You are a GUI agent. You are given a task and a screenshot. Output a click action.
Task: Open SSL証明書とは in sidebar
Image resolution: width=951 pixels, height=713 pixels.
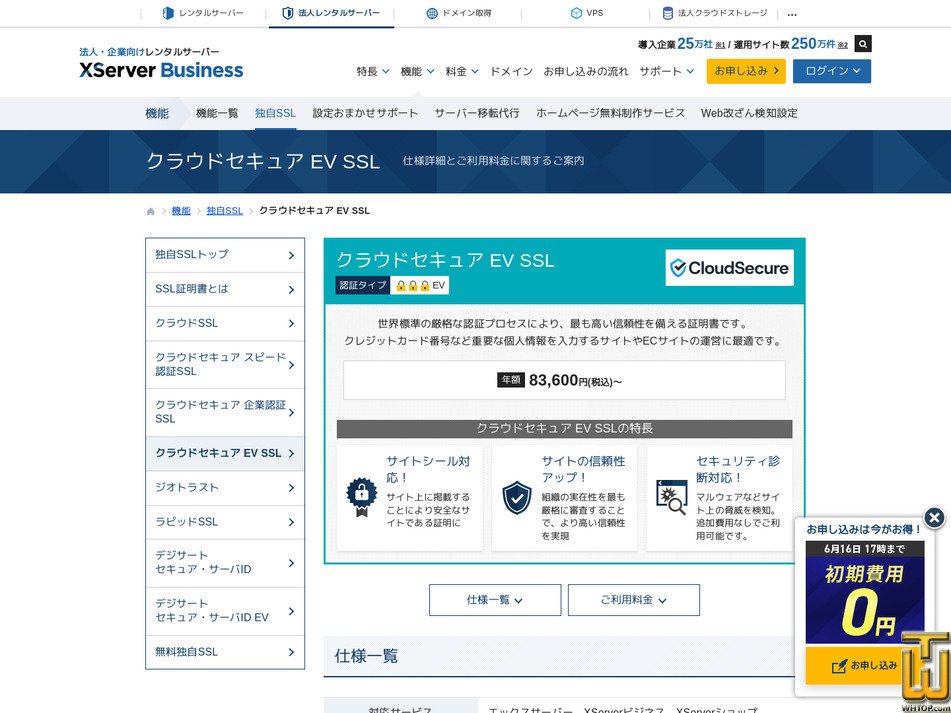(225, 289)
